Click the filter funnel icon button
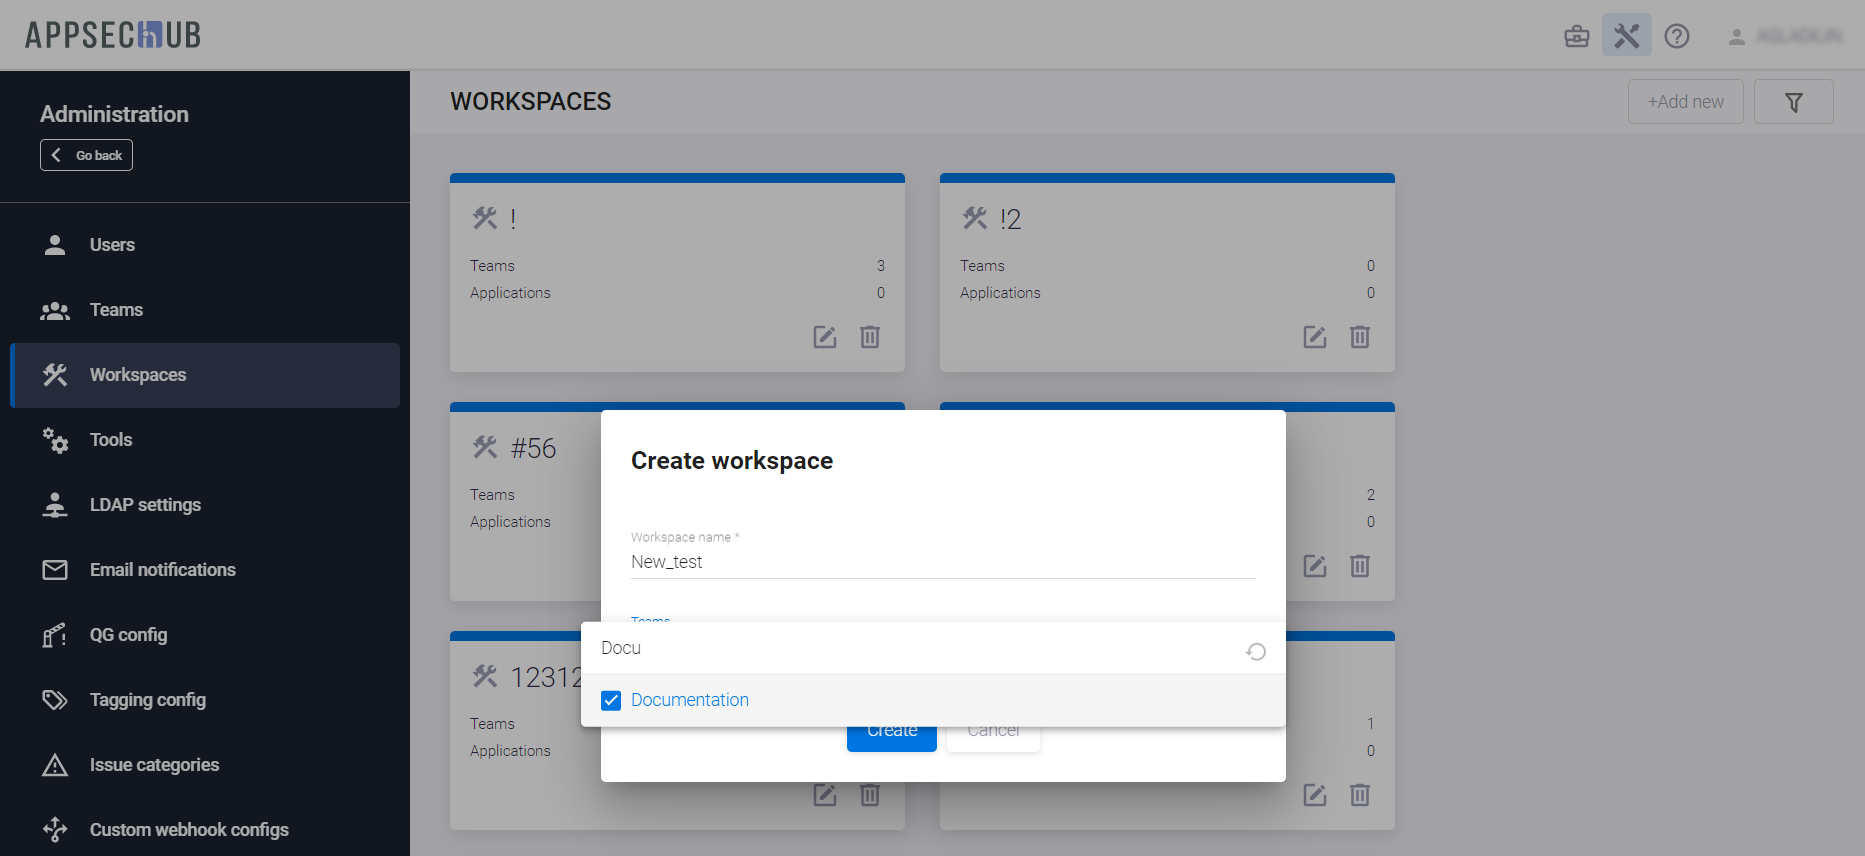Viewport: 1865px width, 856px height. point(1793,102)
